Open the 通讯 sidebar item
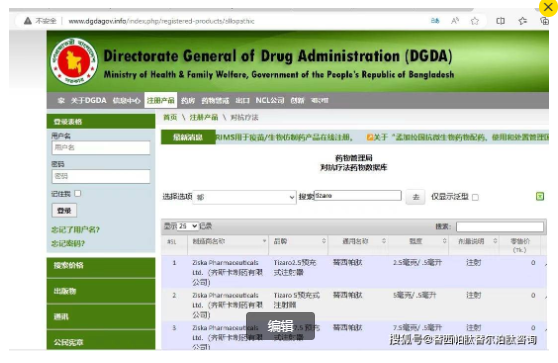Screen dimensions: 558x363 [x=101, y=317]
